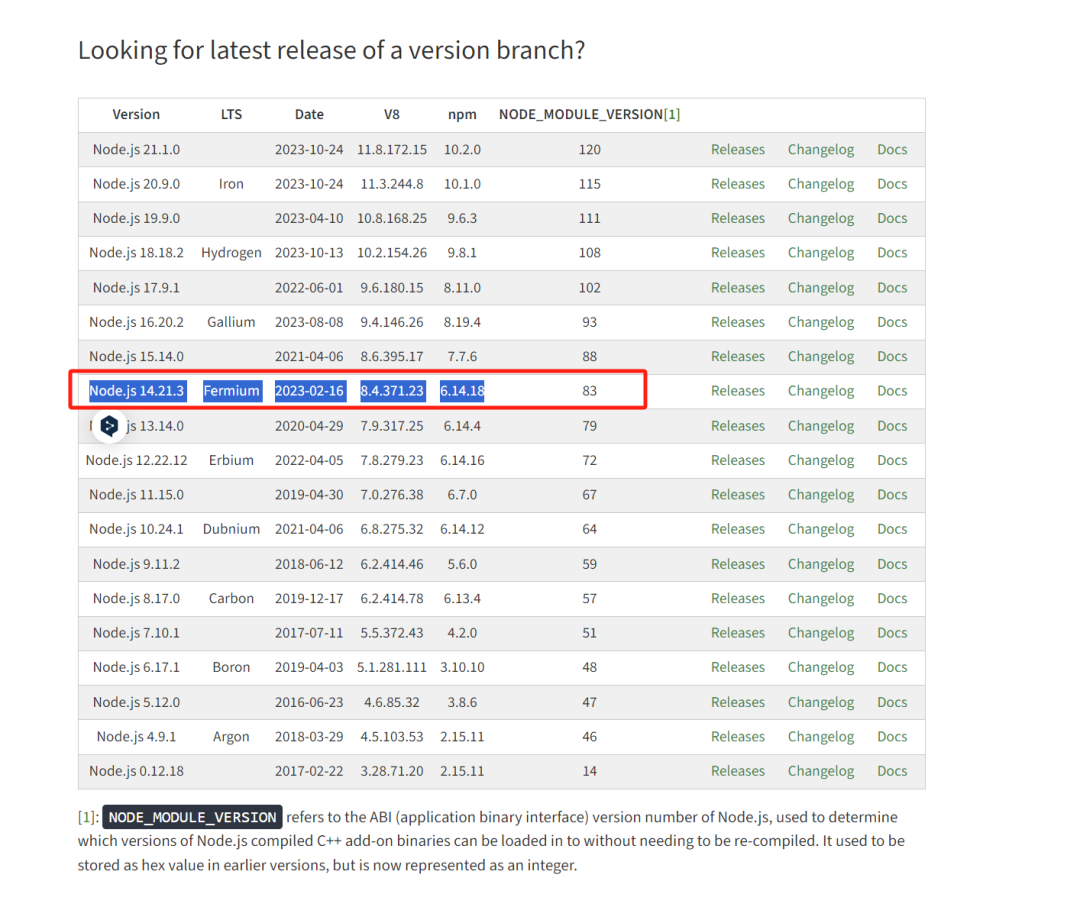Click the date 2019-12-17 cell

[x=309, y=599]
